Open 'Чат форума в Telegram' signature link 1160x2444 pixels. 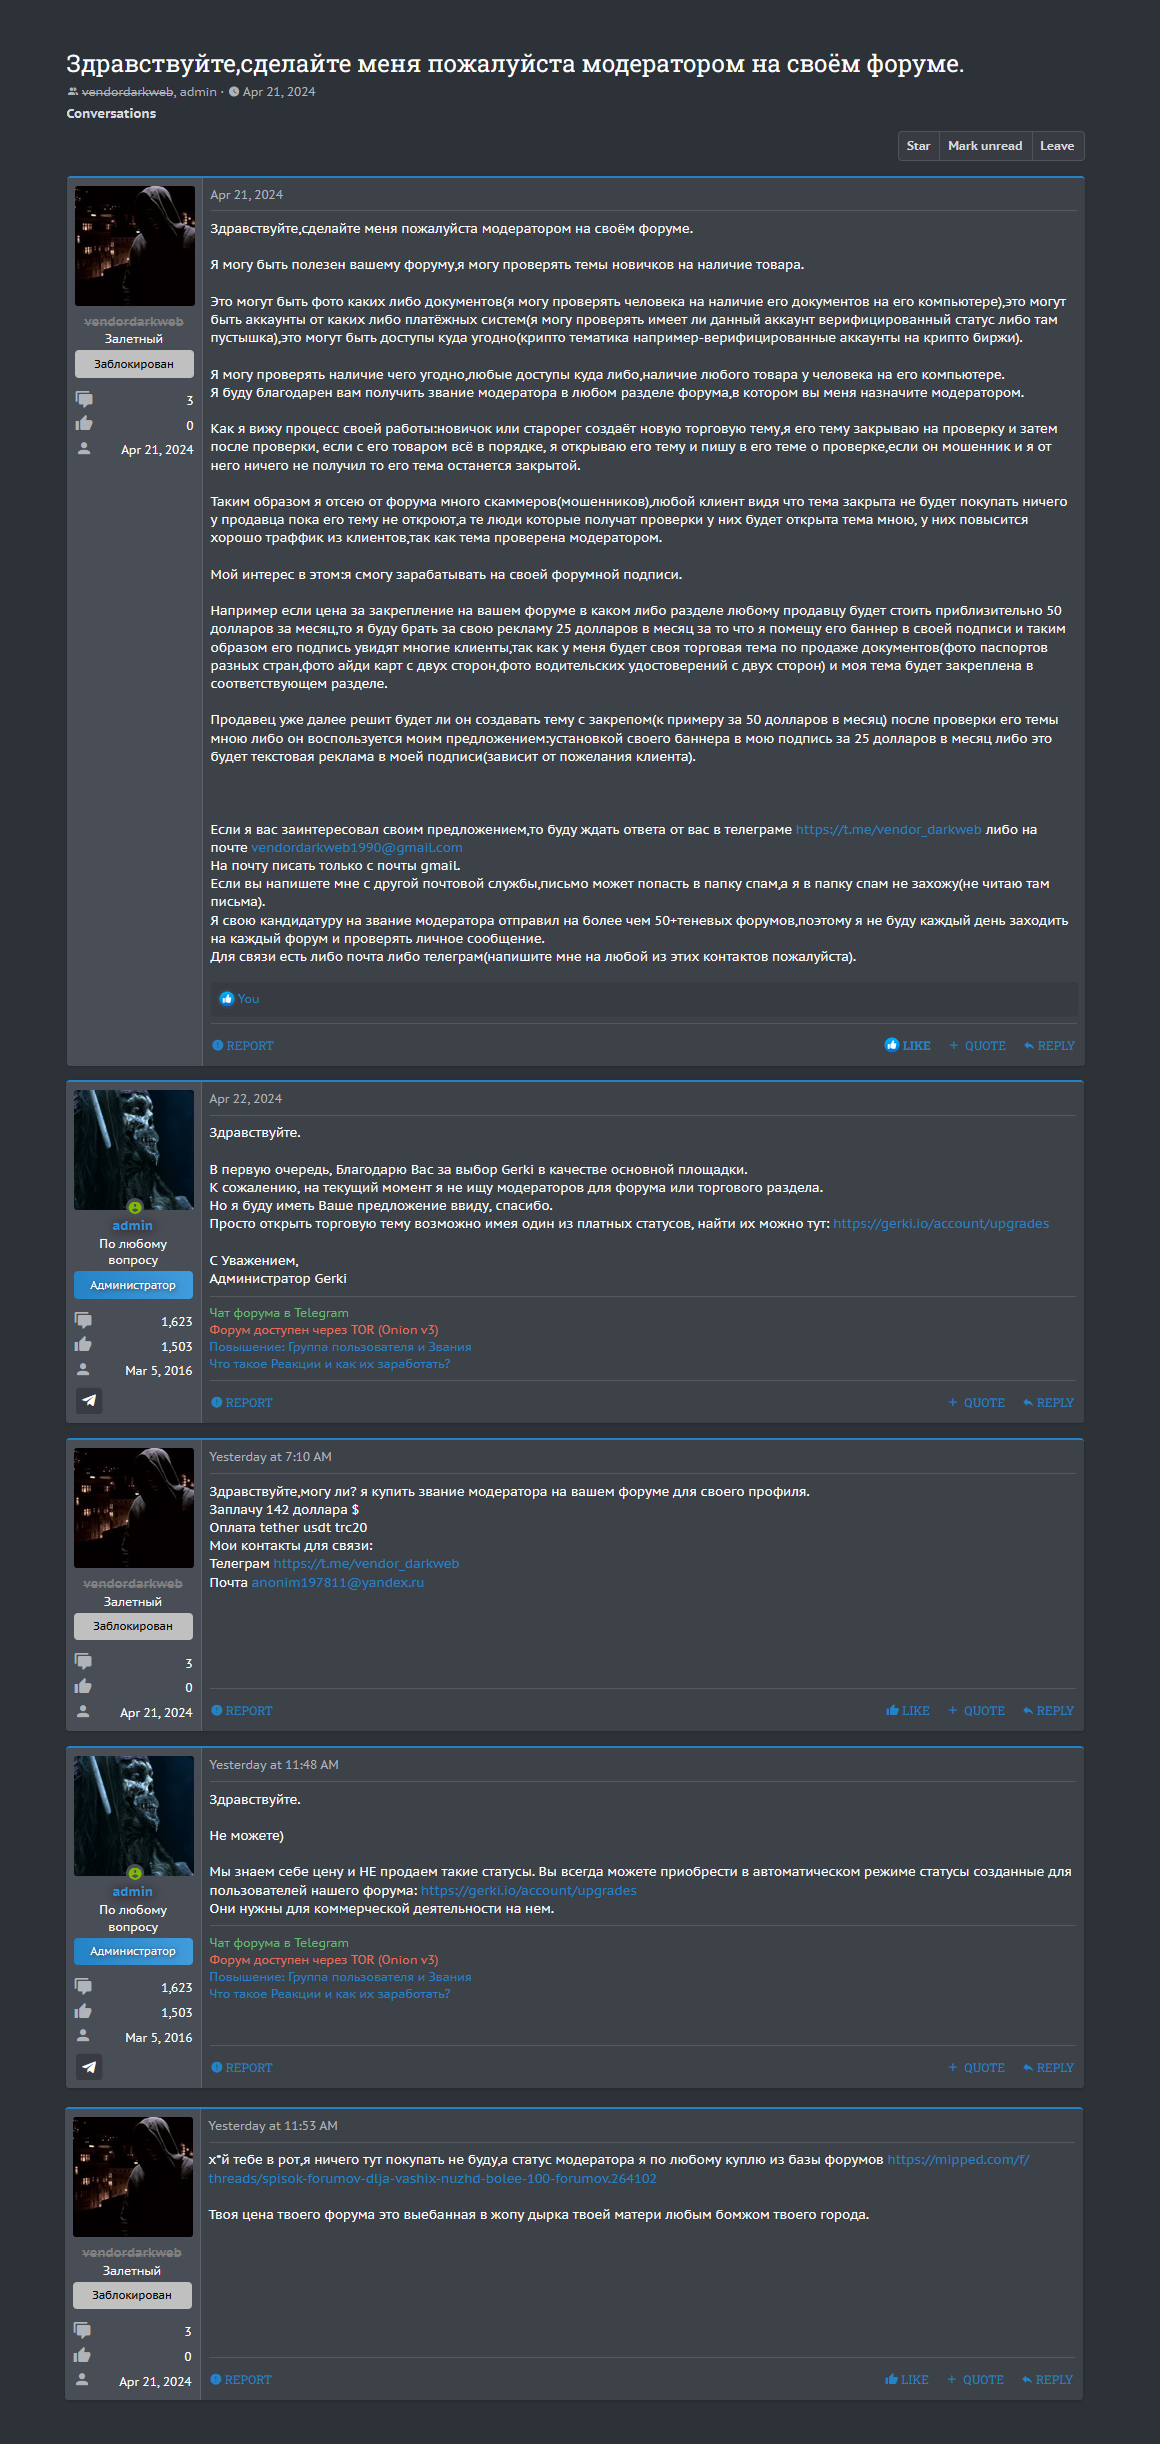coord(278,1313)
